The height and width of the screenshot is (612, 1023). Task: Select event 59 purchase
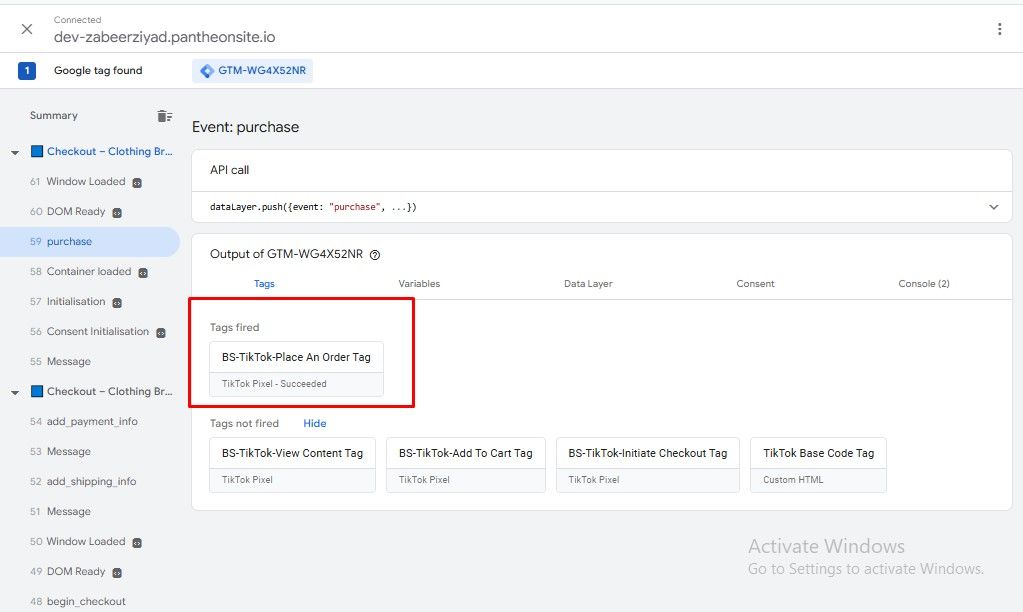coord(89,241)
